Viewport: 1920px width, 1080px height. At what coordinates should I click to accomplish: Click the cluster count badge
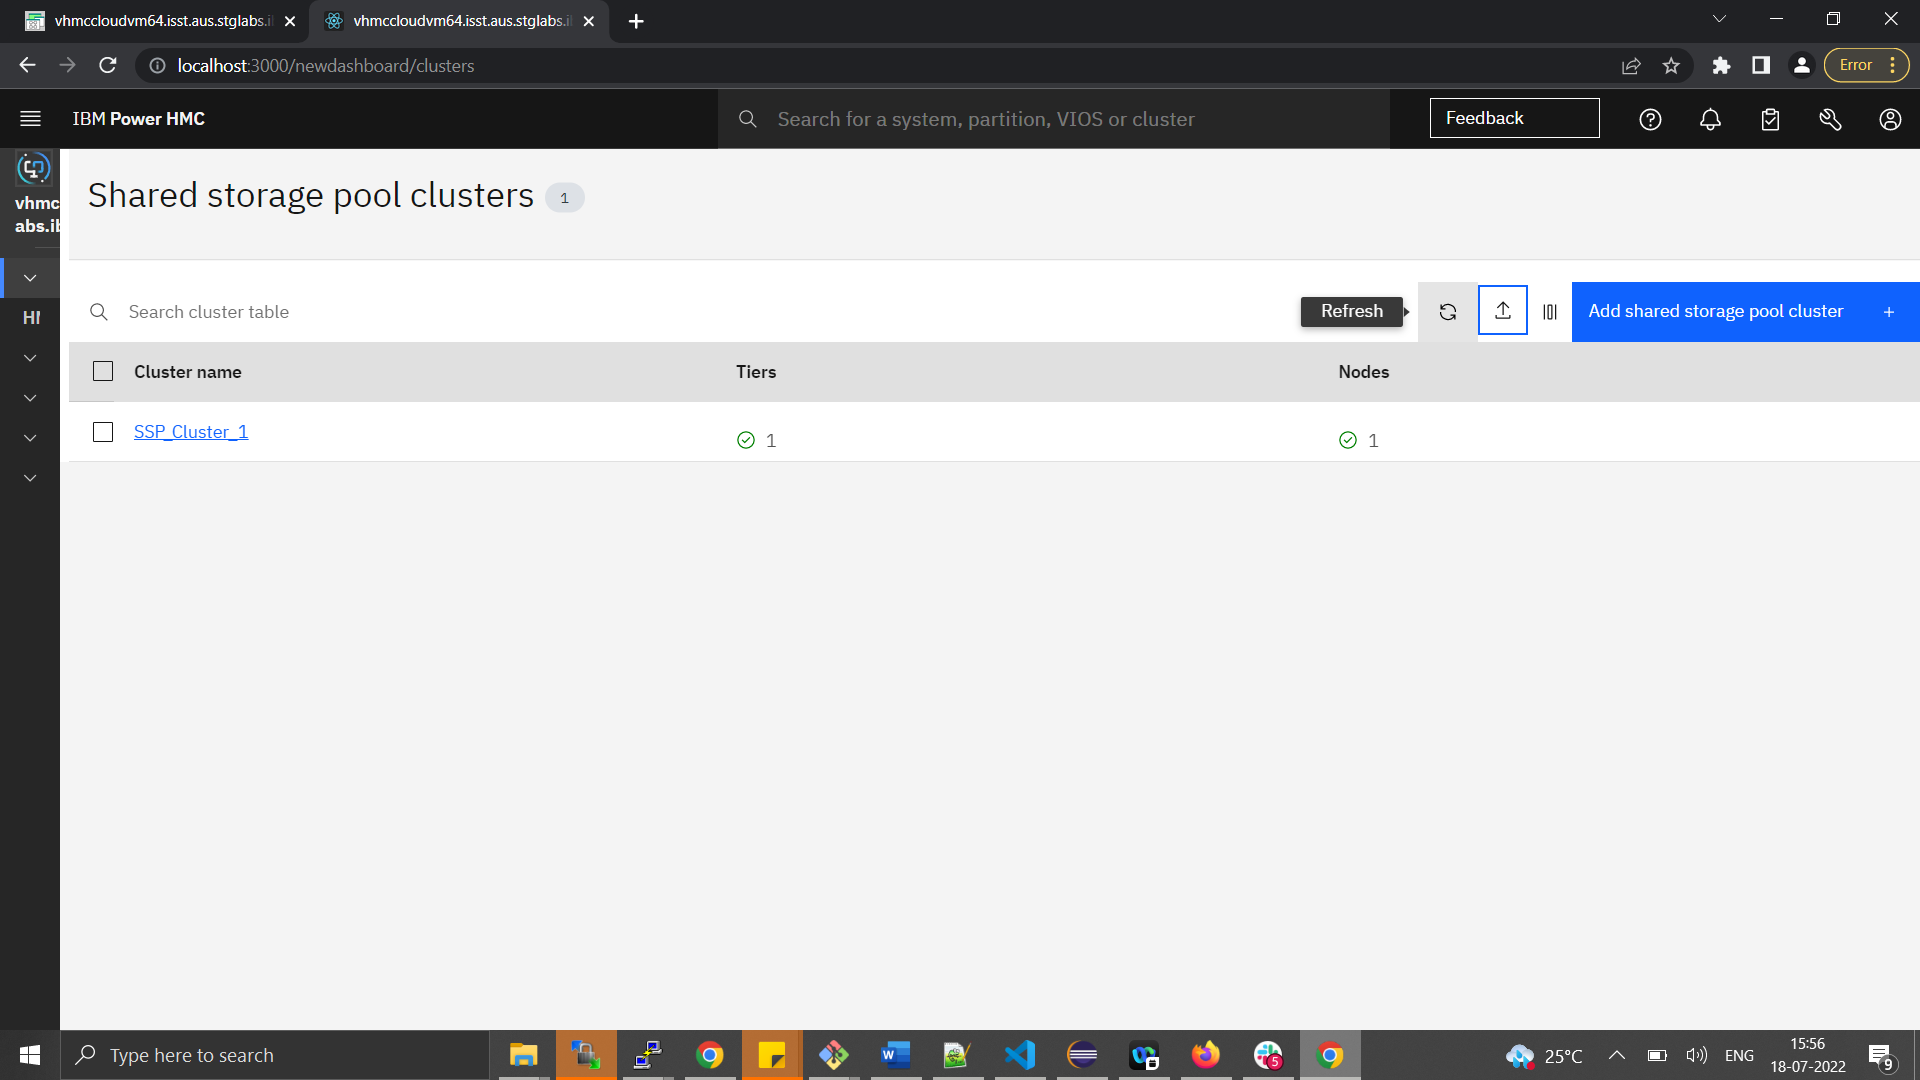pyautogui.click(x=564, y=198)
